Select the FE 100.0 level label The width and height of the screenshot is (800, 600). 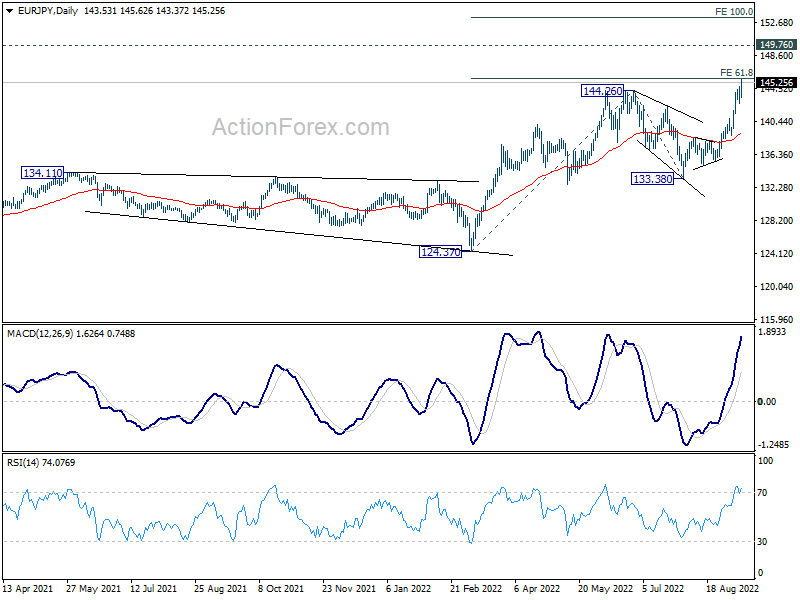tap(734, 11)
